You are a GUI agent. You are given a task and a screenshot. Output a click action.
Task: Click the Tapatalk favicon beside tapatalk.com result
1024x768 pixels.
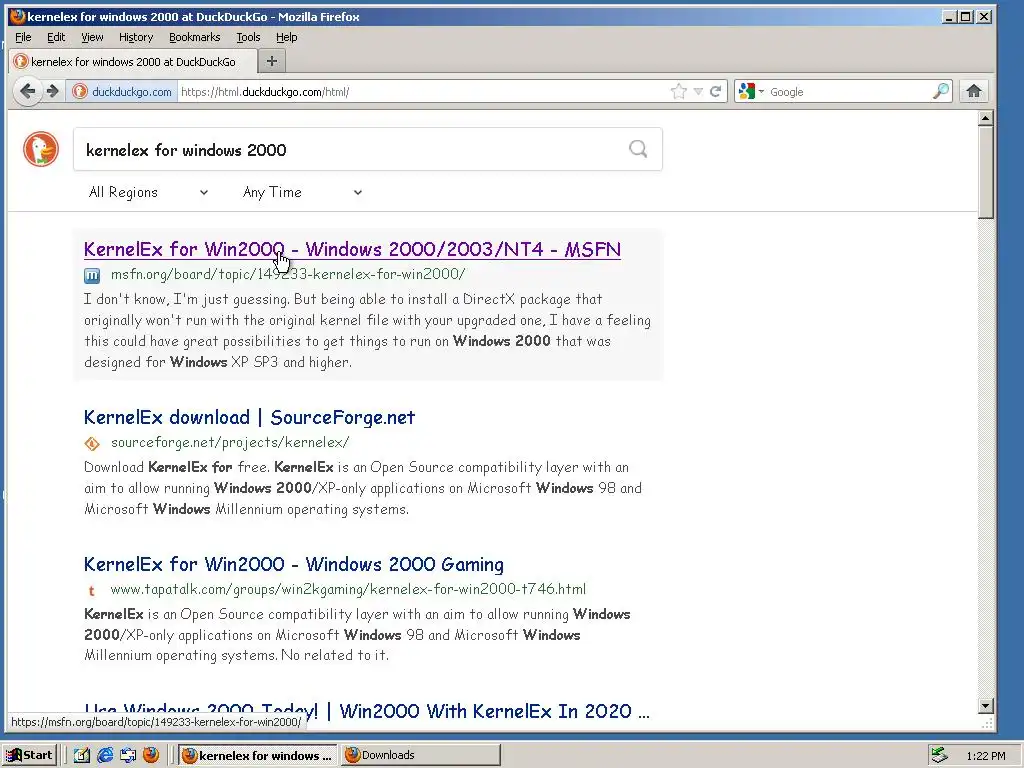(91, 590)
